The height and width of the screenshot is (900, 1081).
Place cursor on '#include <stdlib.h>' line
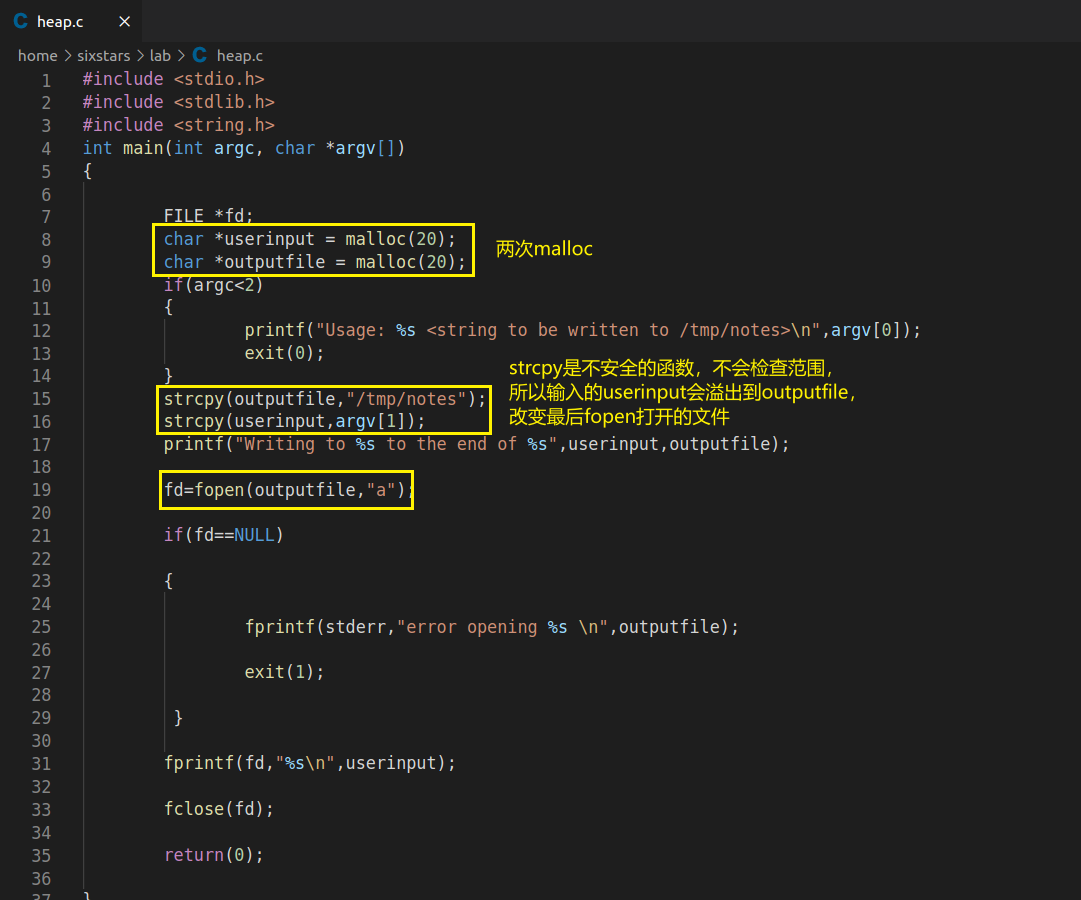pyautogui.click(x=179, y=102)
